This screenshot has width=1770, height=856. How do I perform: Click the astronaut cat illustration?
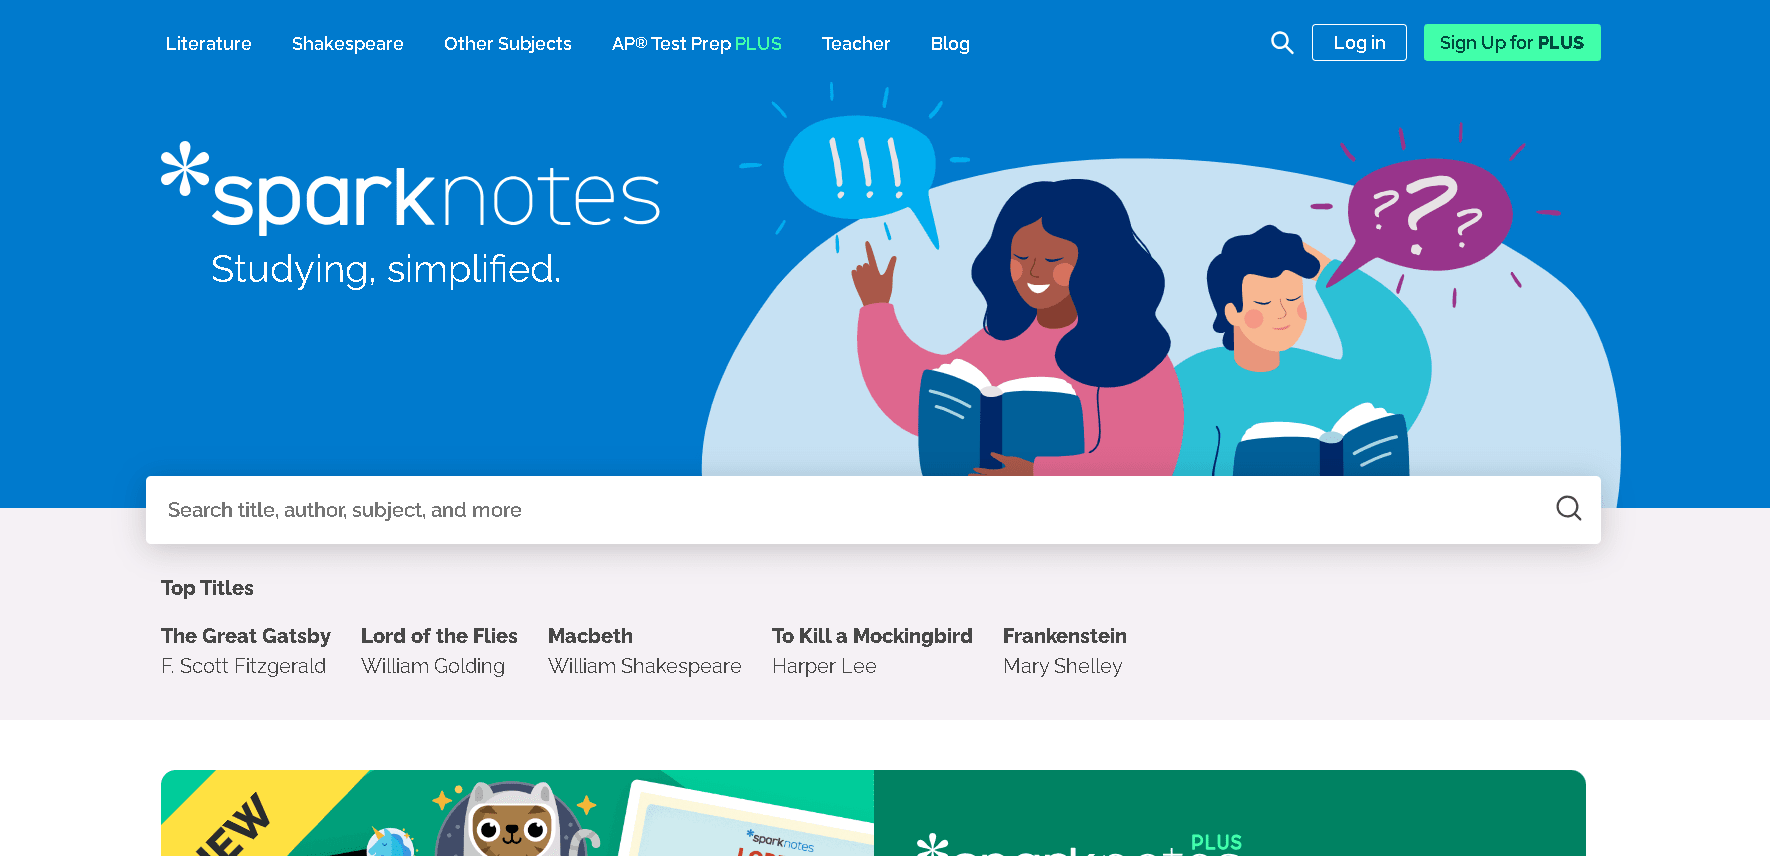point(512,820)
